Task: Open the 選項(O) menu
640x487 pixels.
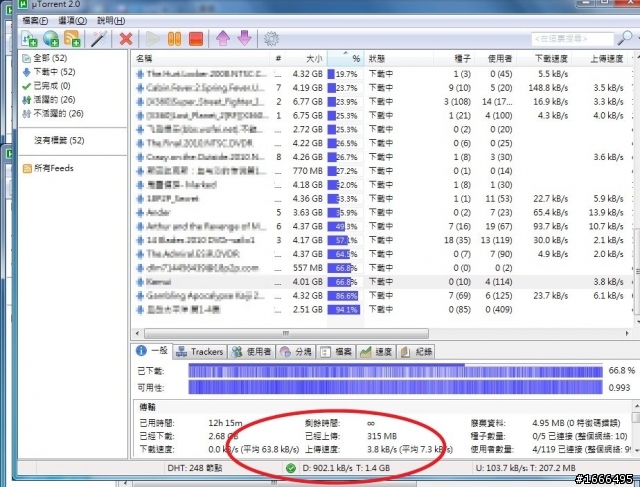Action: click(72, 20)
